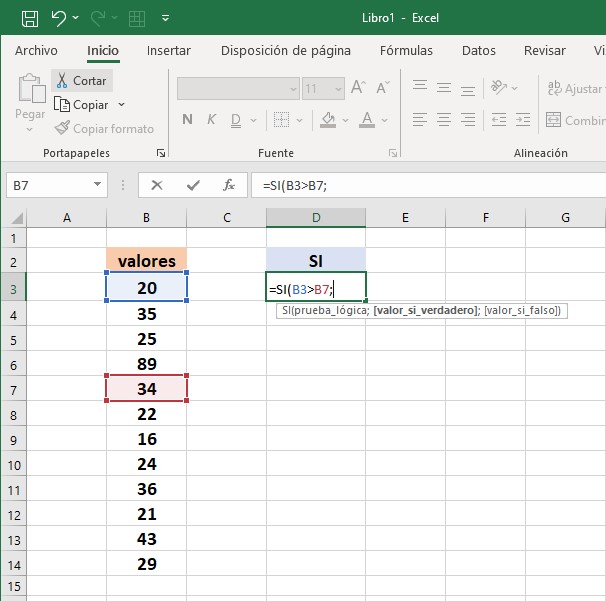The image size is (606, 601).
Task: Click the Undo arrow icon
Action: (59, 18)
